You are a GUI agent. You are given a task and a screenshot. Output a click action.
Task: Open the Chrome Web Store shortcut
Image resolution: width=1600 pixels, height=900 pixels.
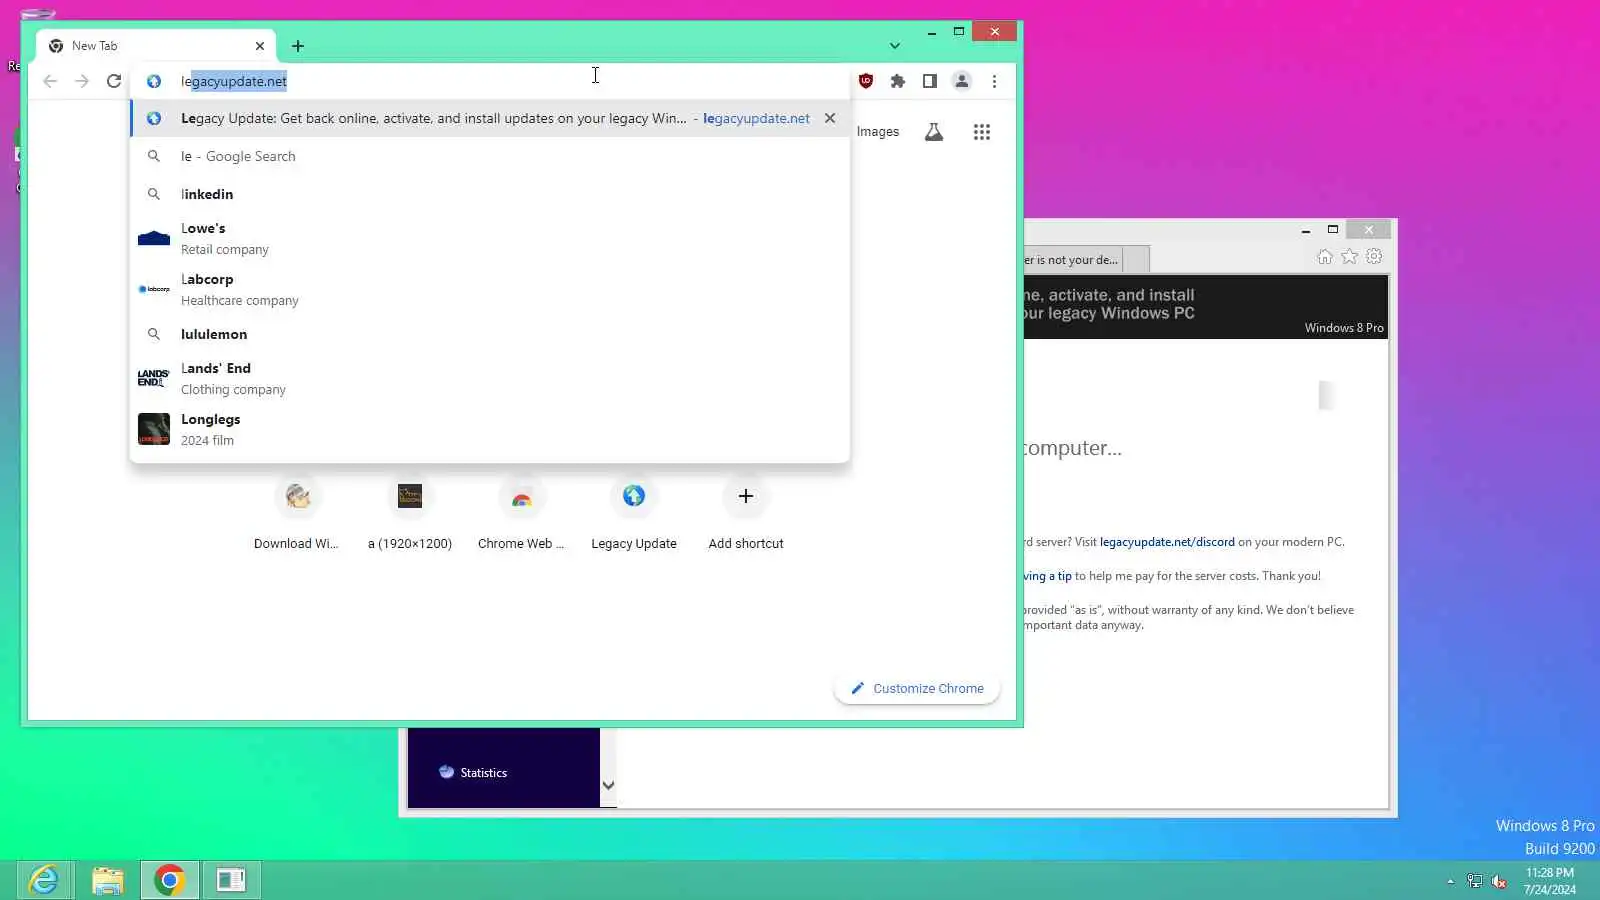pos(521,514)
